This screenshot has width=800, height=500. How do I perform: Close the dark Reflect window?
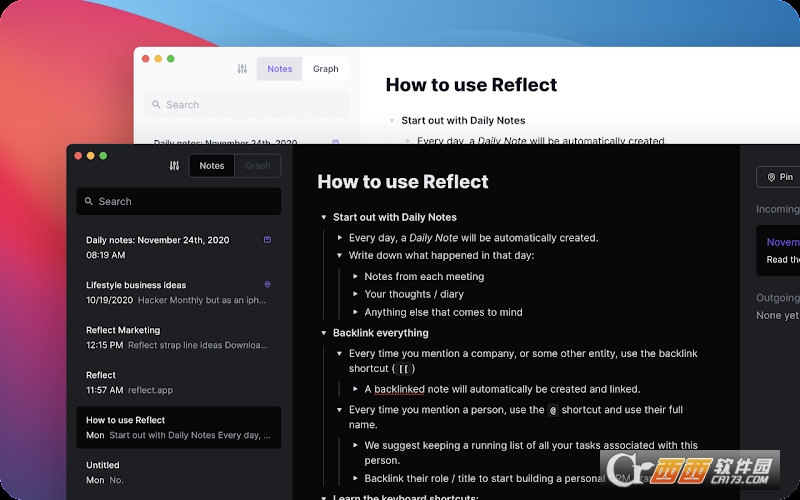78,156
